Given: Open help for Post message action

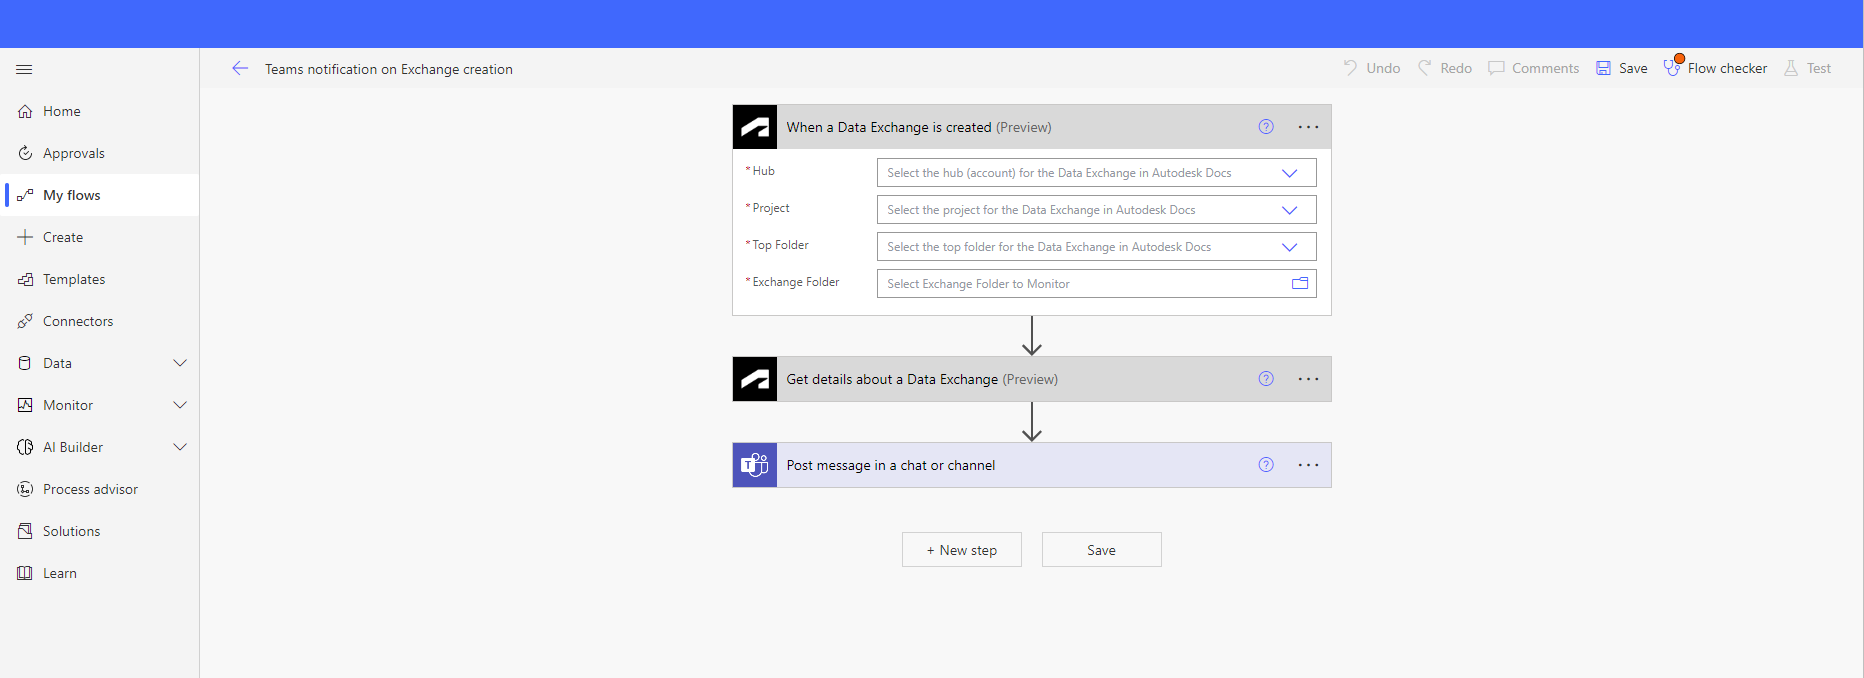Looking at the screenshot, I should click(1266, 465).
